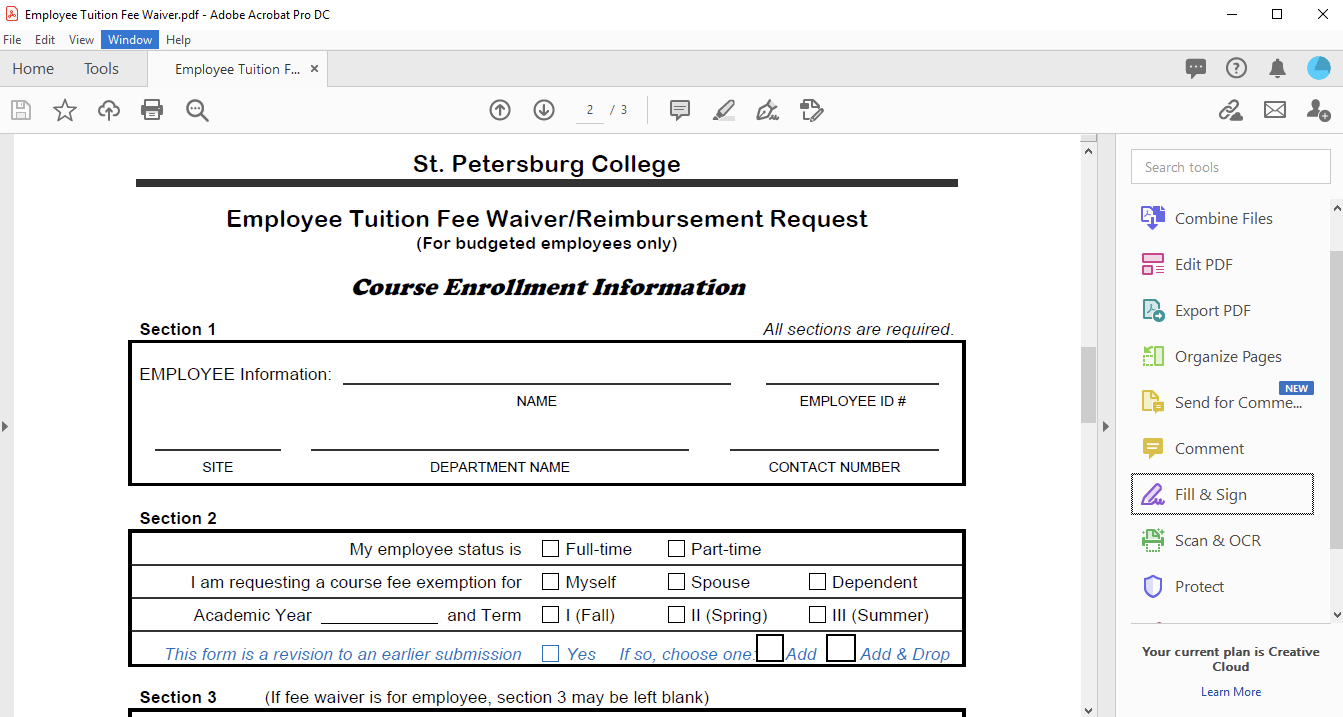Viewport: 1343px width, 717px height.
Task: Click the add-person share icon
Action: 1319,110
